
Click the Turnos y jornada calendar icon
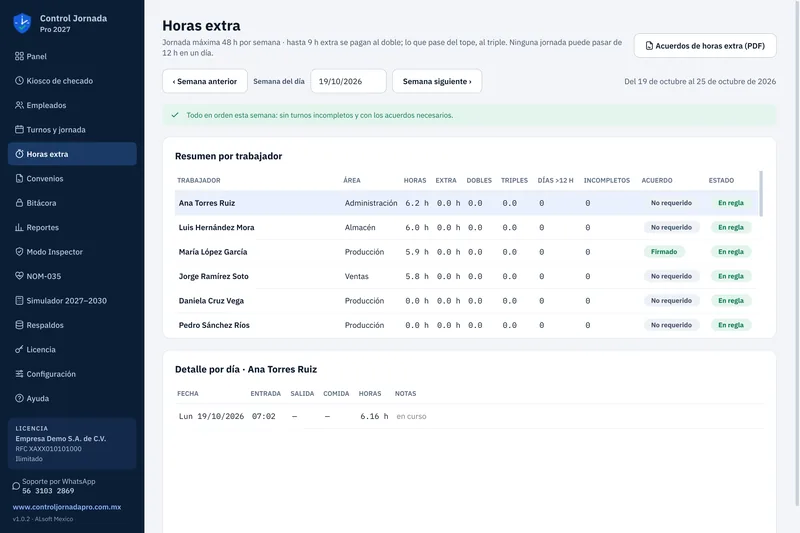pos(19,130)
